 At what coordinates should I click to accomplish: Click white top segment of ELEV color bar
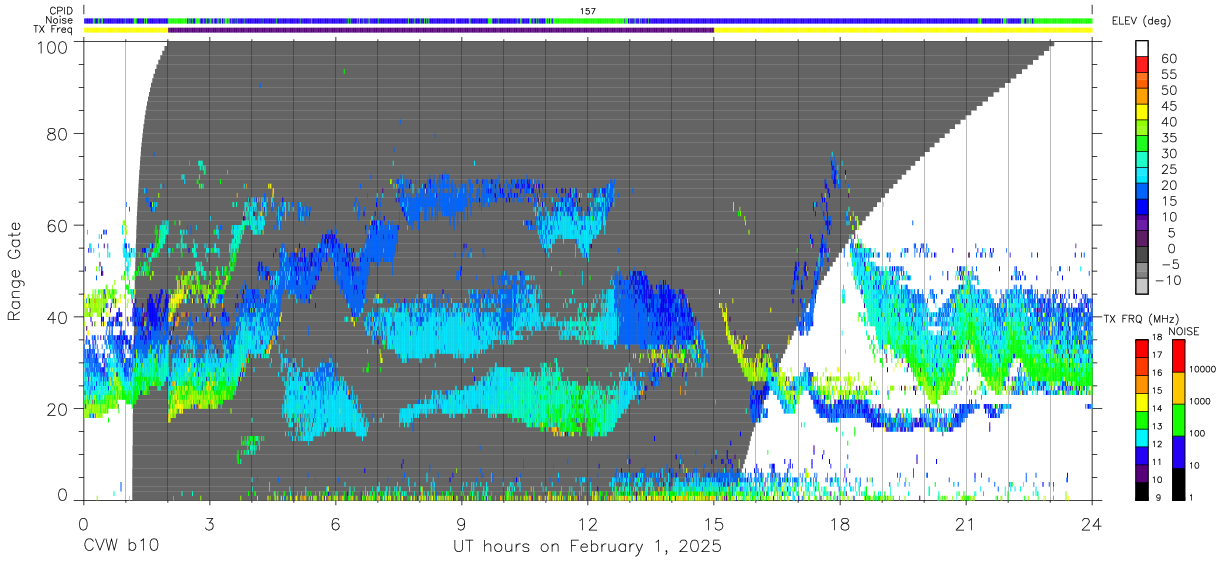[1143, 49]
